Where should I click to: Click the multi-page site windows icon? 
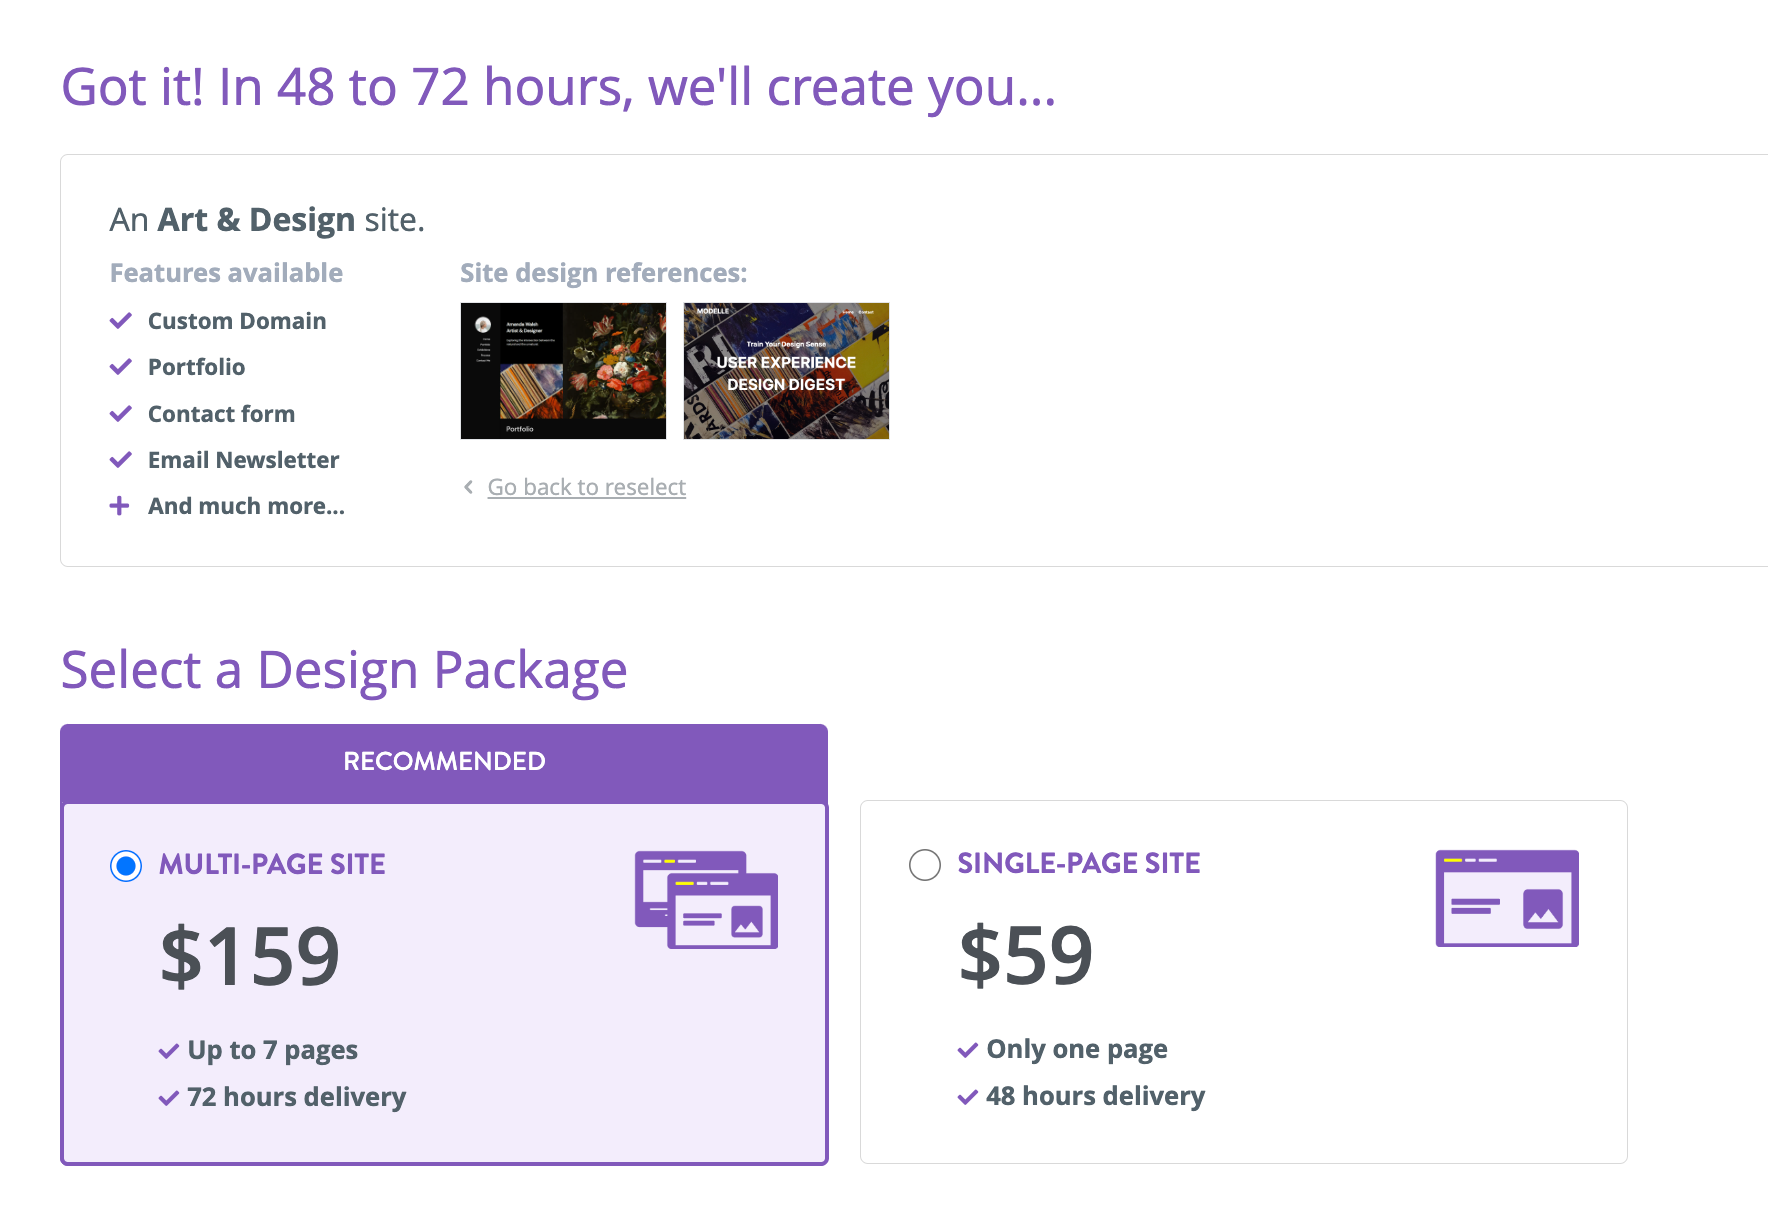tap(706, 900)
